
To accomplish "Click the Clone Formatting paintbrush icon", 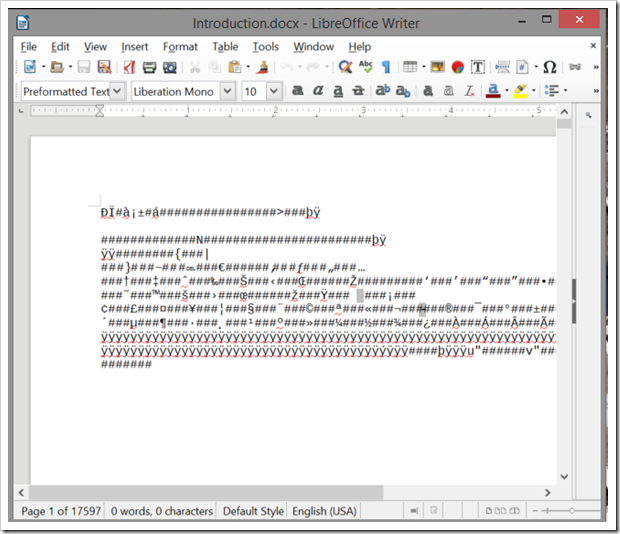I will point(262,68).
